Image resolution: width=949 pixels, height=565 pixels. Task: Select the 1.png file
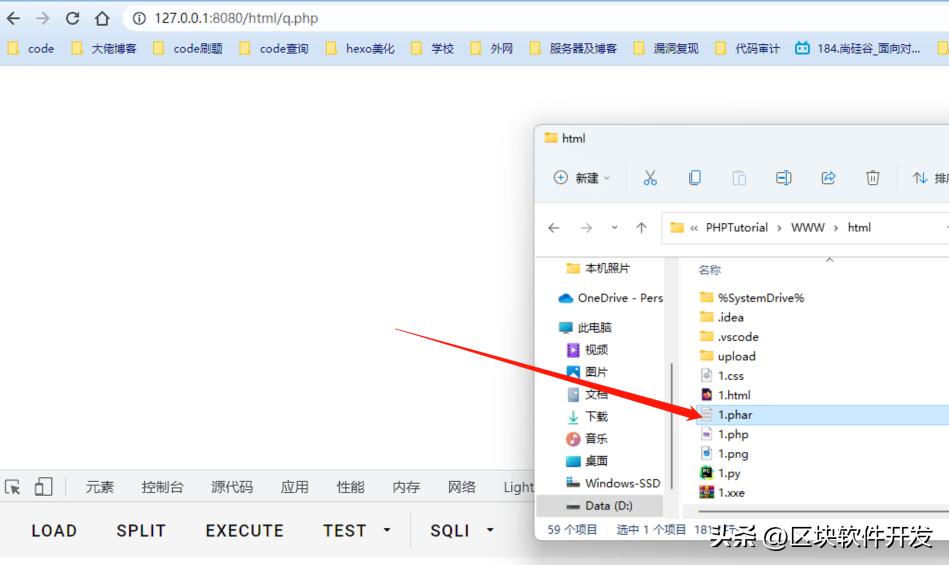(x=724, y=454)
